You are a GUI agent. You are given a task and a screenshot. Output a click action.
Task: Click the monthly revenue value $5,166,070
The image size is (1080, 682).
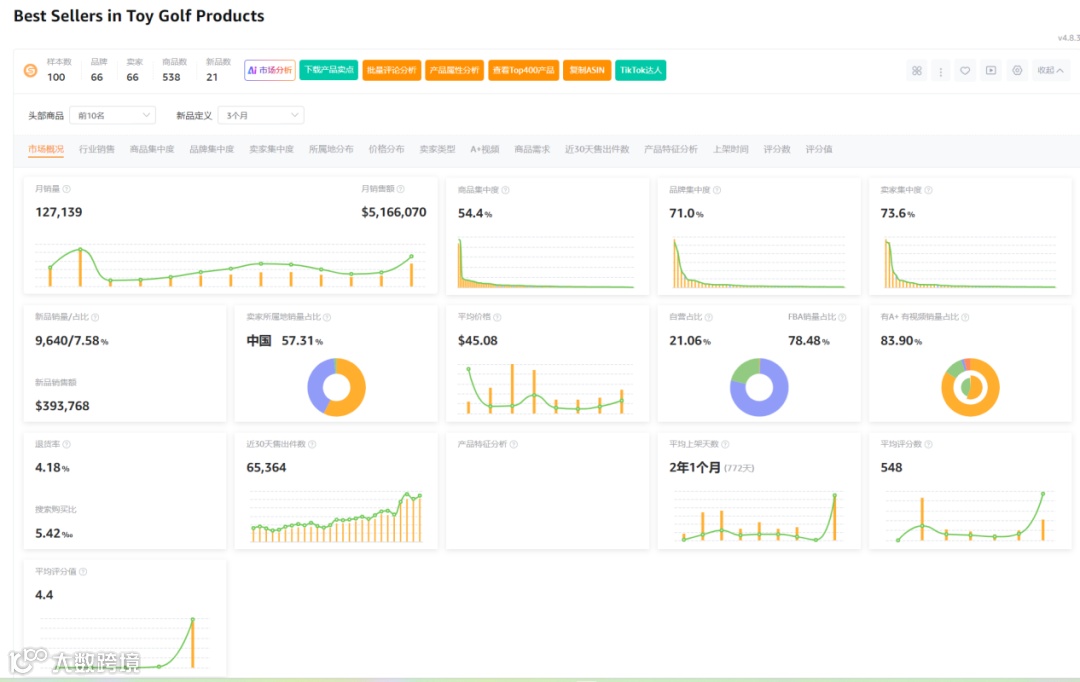click(x=394, y=212)
